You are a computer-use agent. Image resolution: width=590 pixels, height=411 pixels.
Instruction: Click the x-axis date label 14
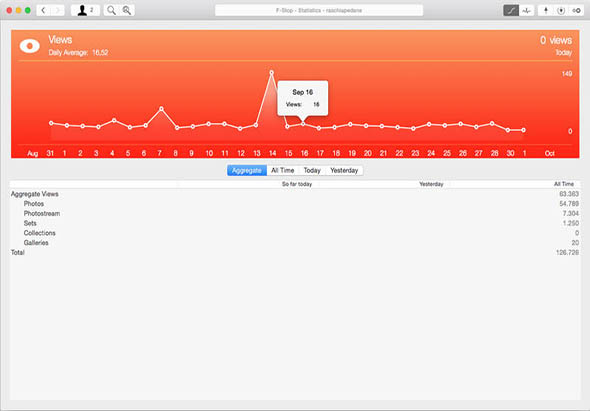(x=272, y=153)
